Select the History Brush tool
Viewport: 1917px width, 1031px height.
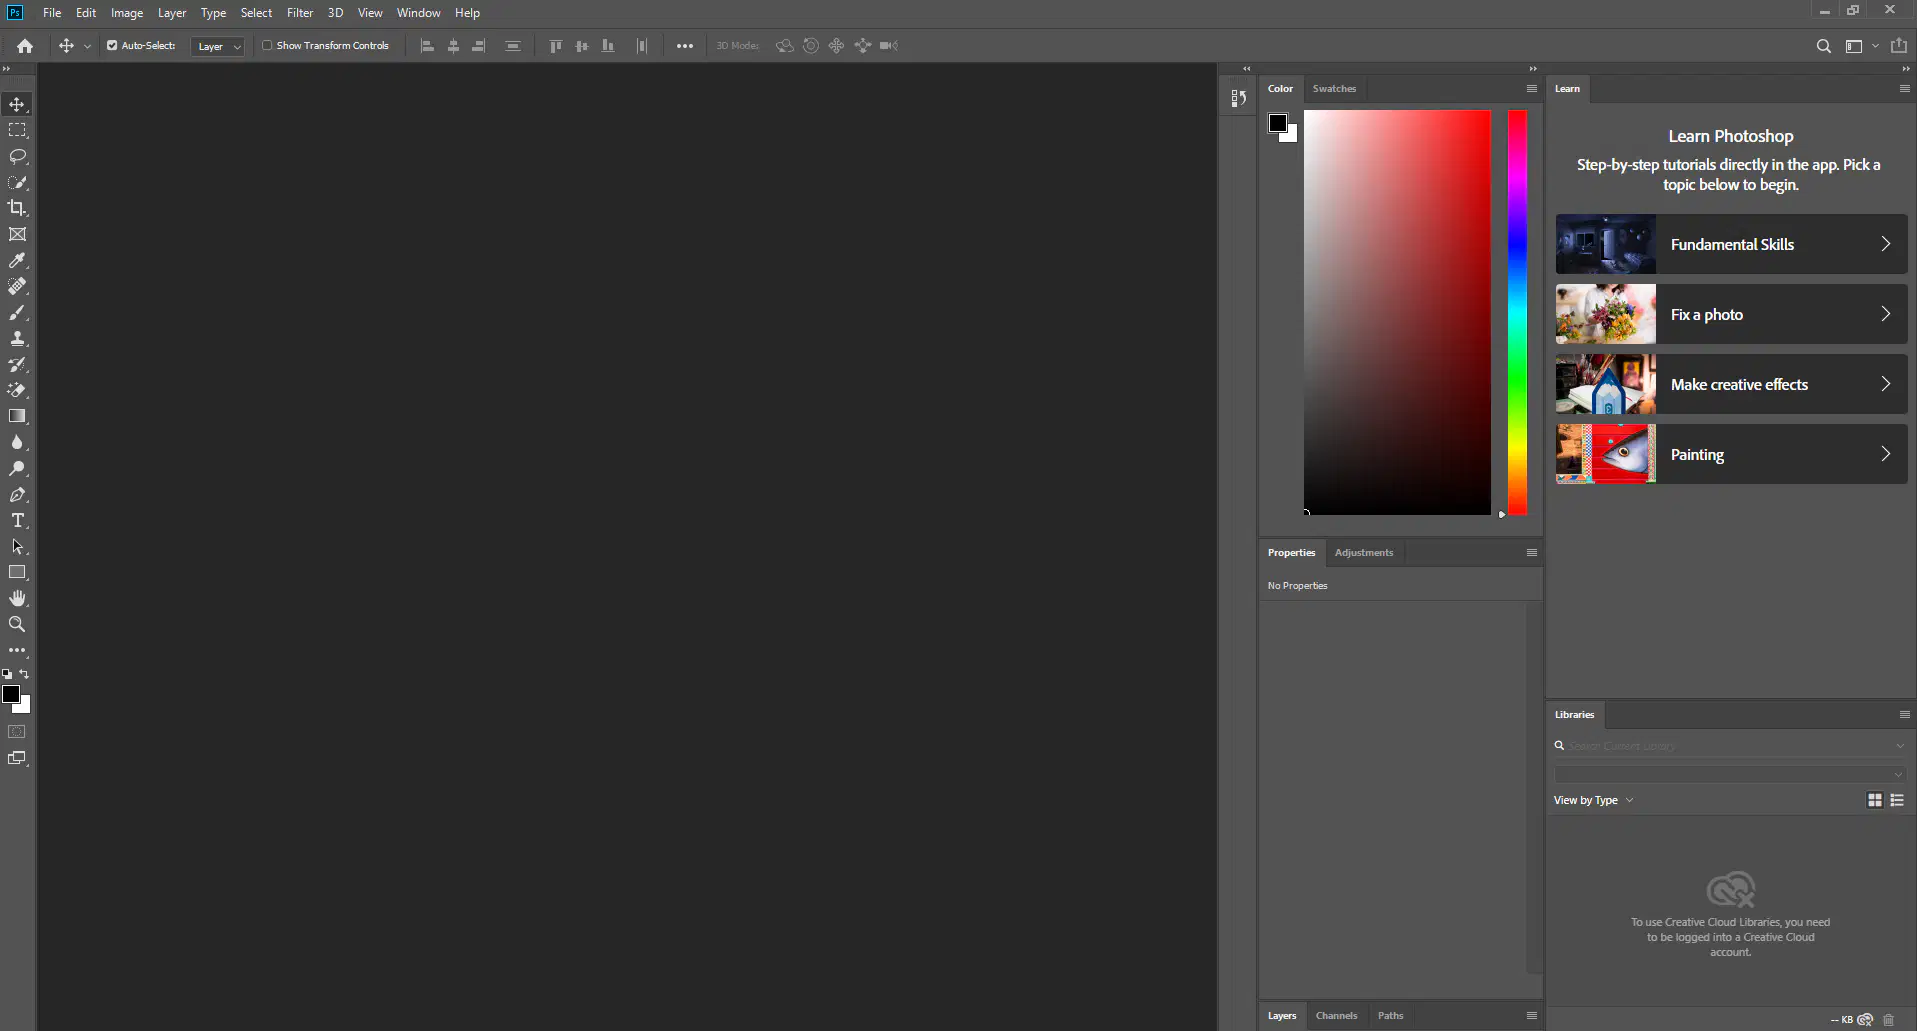tap(17, 364)
